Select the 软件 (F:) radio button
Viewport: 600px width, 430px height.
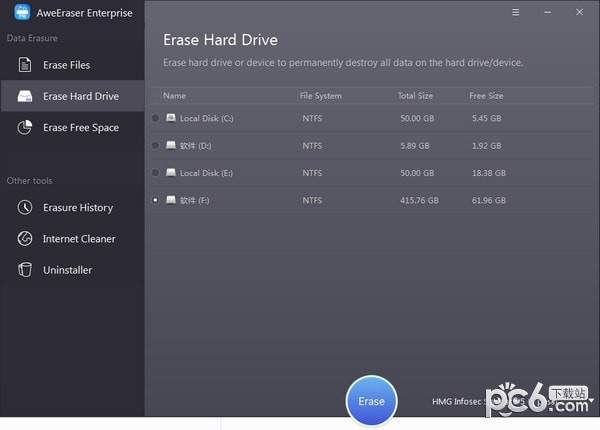coord(155,200)
